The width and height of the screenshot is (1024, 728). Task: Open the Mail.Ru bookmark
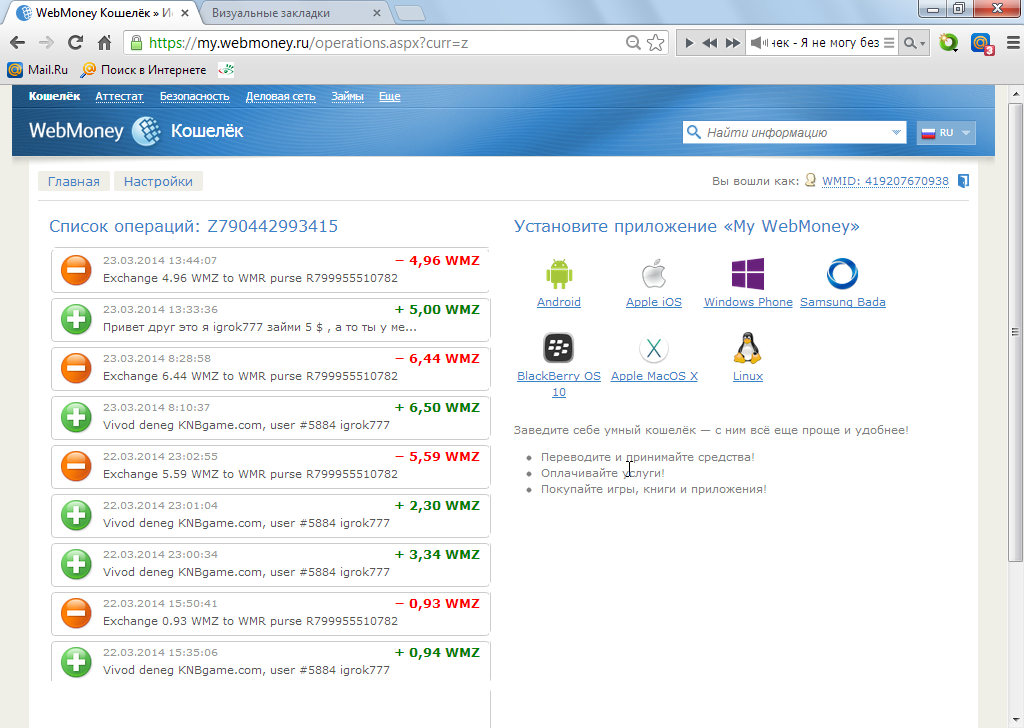38,69
